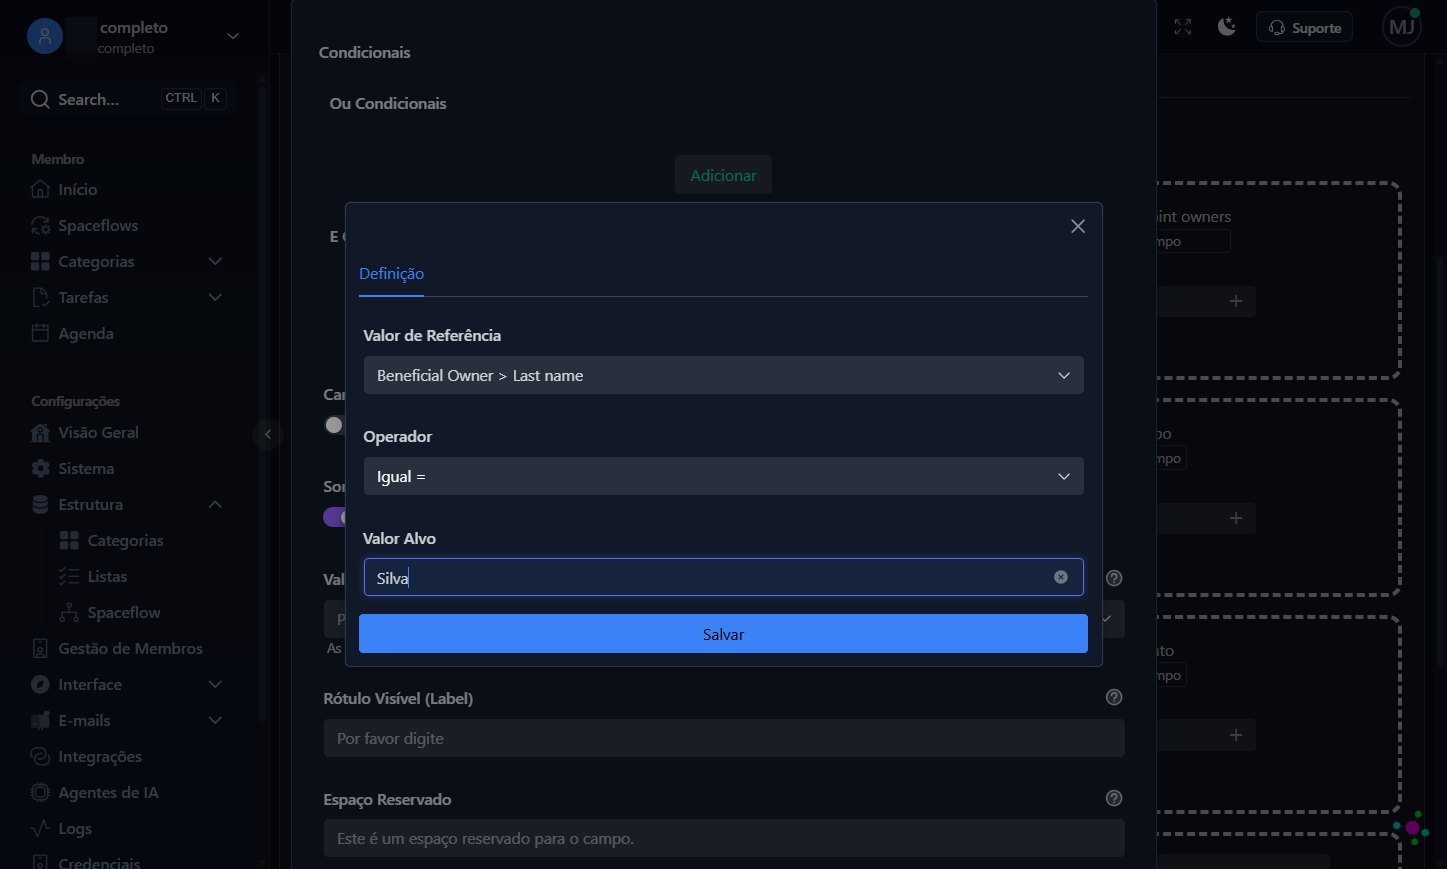Toggle the purple switch behind dialog
Viewport: 1447px width, 869px height.
(x=335, y=517)
